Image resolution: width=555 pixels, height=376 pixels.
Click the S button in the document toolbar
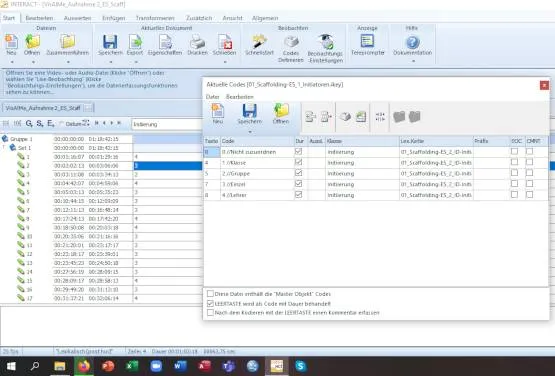coord(40,124)
